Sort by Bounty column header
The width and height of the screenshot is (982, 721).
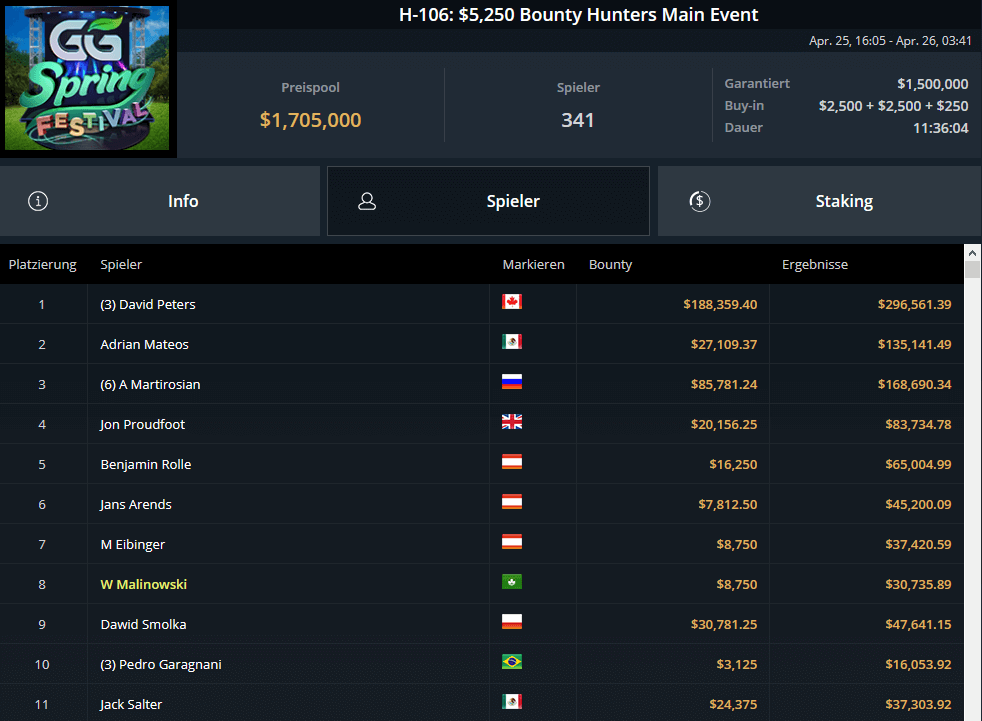coord(610,265)
